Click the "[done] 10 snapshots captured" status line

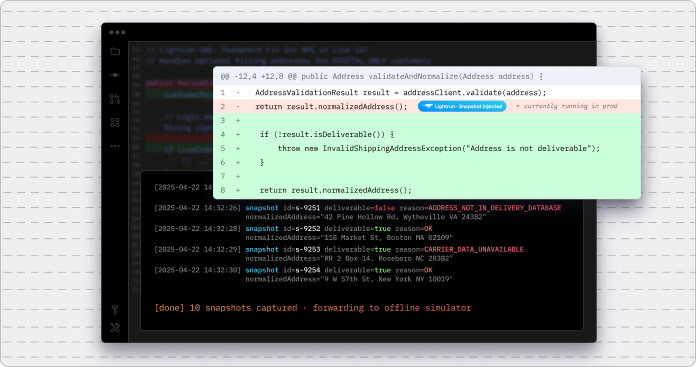pos(312,308)
